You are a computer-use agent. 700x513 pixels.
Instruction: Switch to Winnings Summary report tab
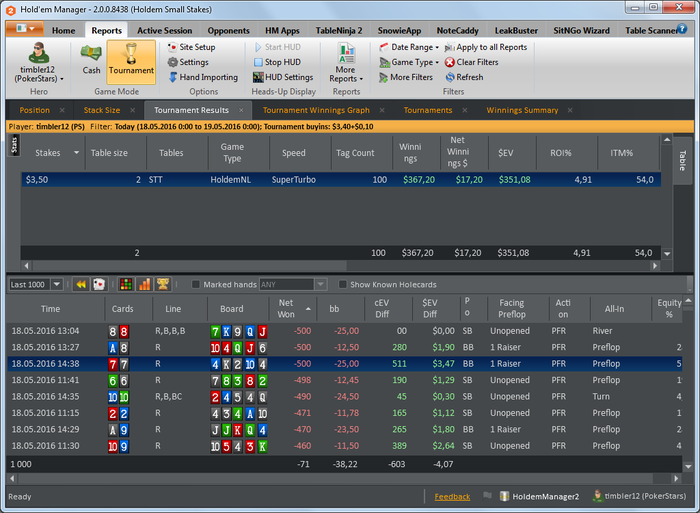coord(522,110)
